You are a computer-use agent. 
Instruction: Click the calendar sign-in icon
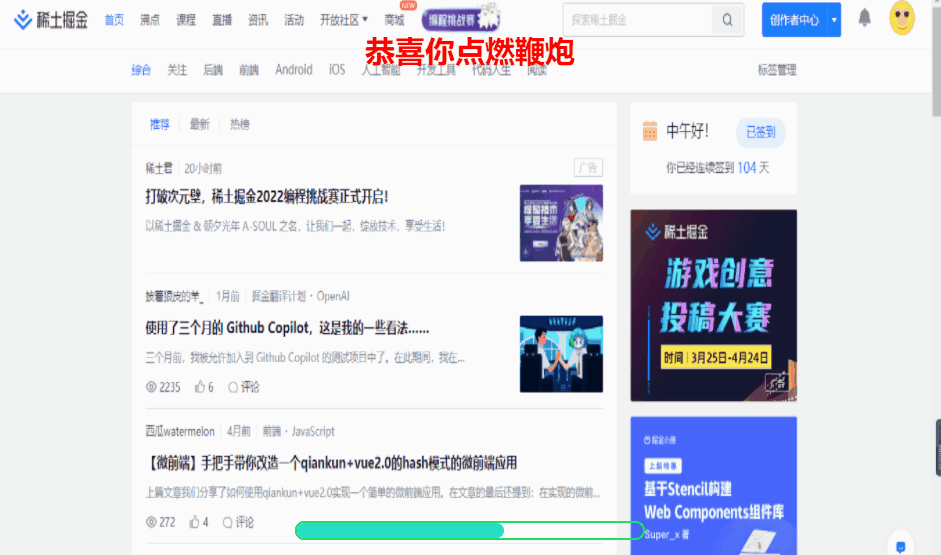650,131
